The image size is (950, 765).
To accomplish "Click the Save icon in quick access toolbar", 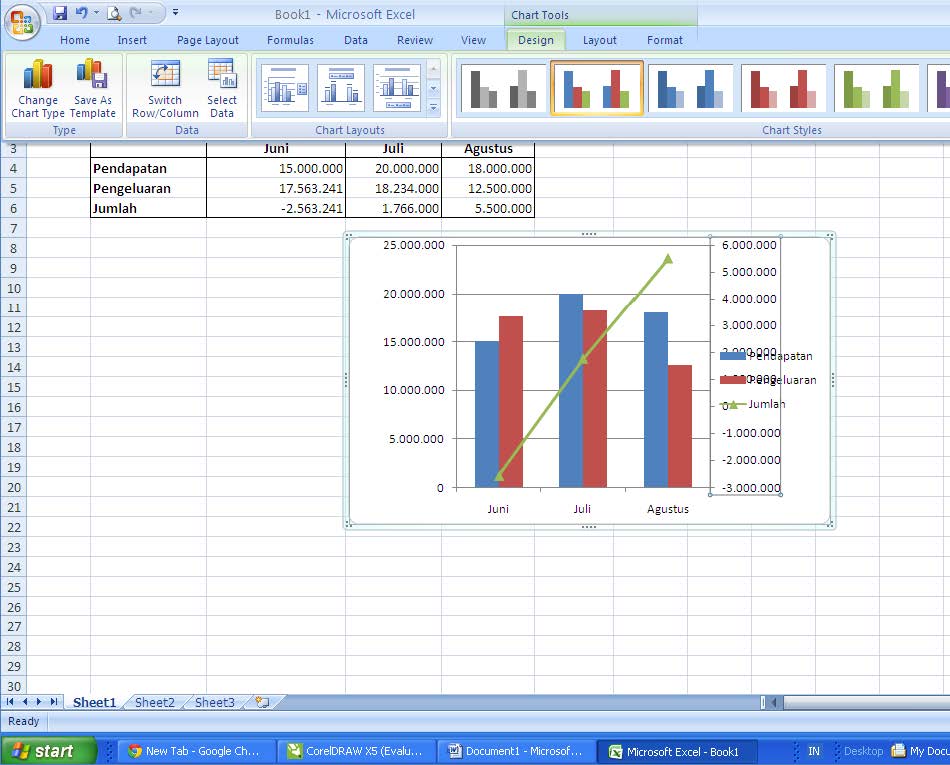I will 59,13.
